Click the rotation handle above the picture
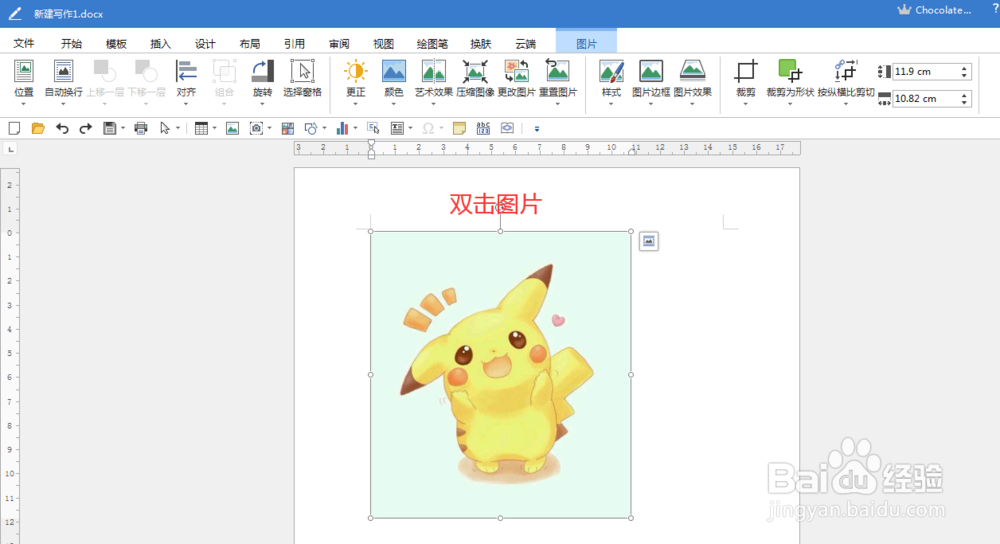Viewport: 1000px width, 544px height. pyautogui.click(x=501, y=207)
